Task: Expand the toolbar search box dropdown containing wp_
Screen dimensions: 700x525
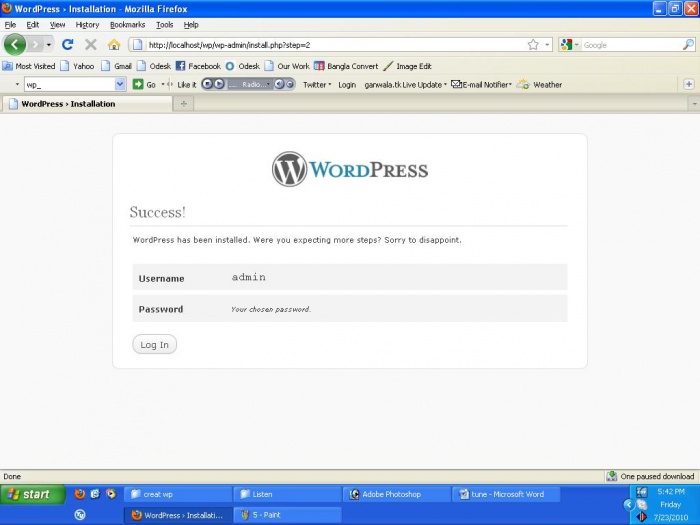Action: click(120, 84)
